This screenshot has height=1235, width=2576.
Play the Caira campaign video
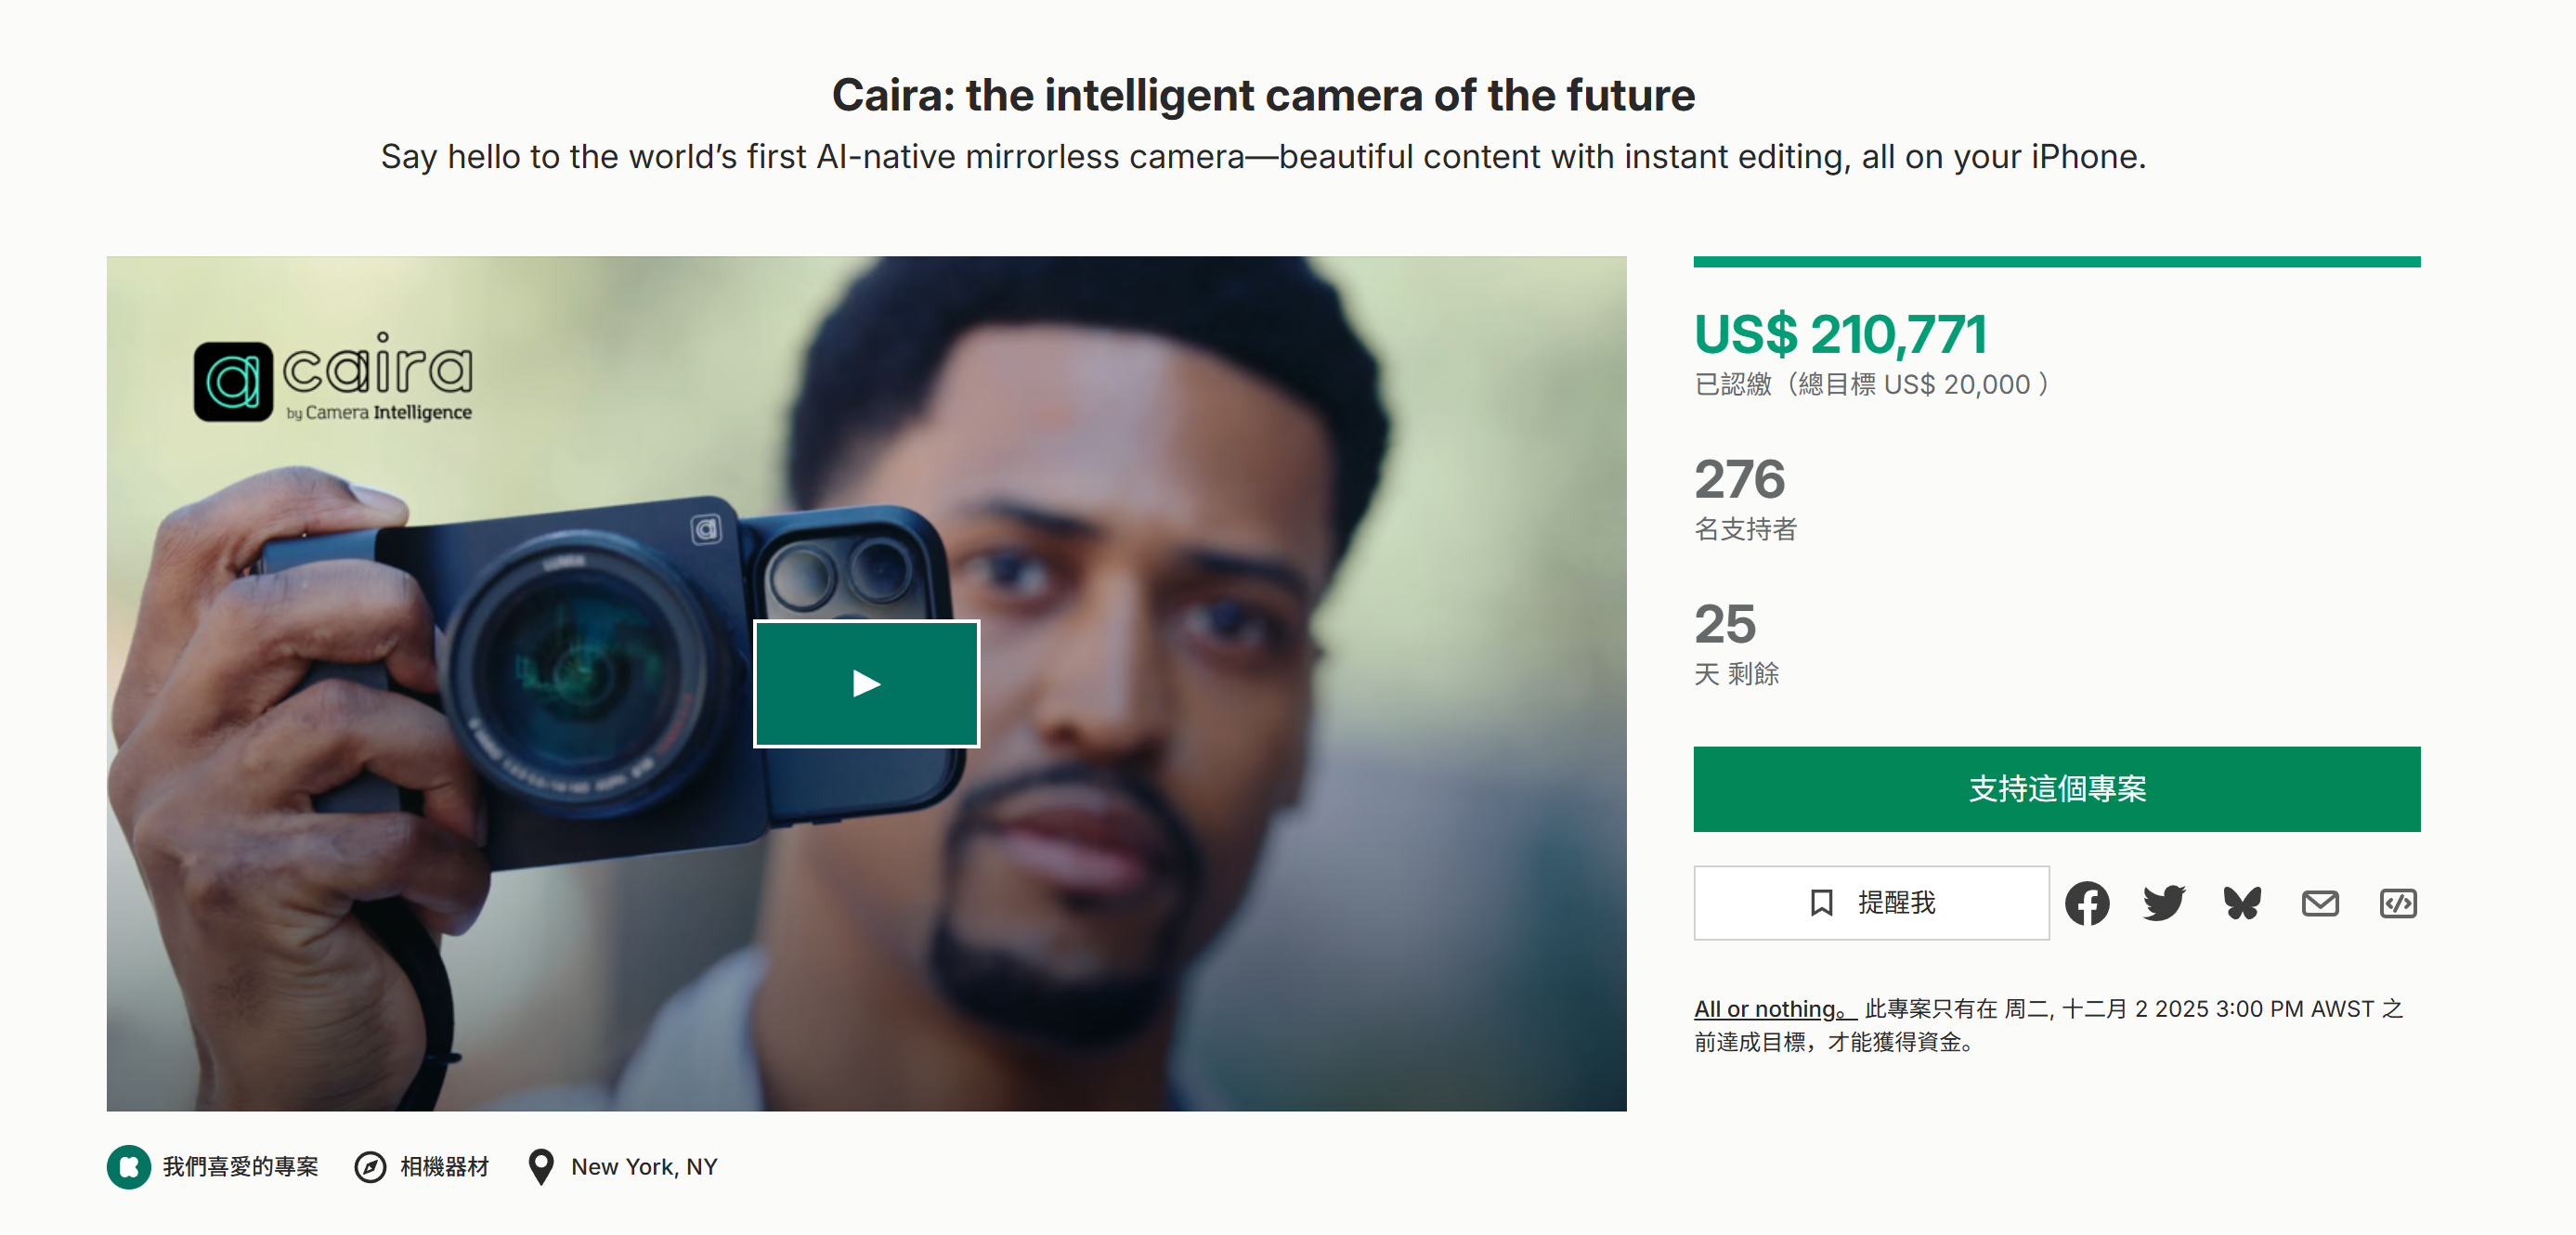coord(866,684)
